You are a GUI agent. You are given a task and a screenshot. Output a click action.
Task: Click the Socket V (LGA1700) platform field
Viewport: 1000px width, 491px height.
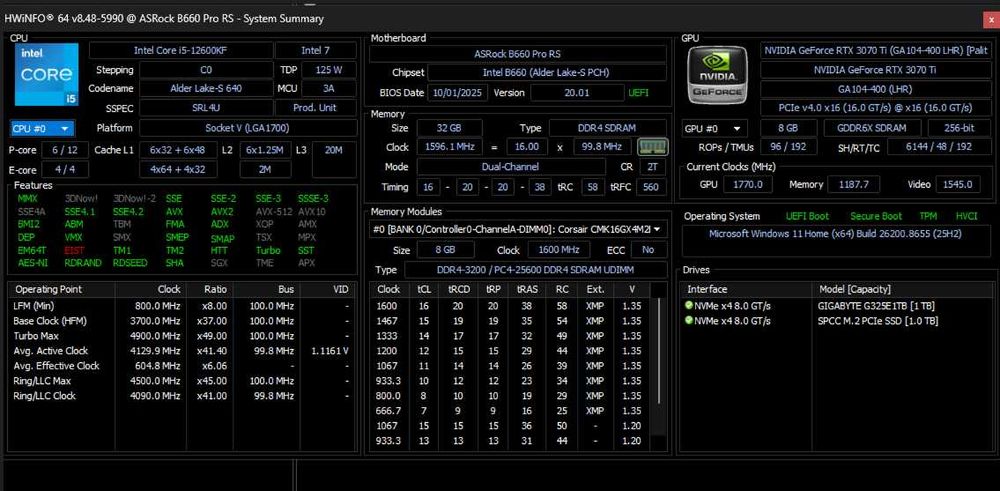coord(248,128)
